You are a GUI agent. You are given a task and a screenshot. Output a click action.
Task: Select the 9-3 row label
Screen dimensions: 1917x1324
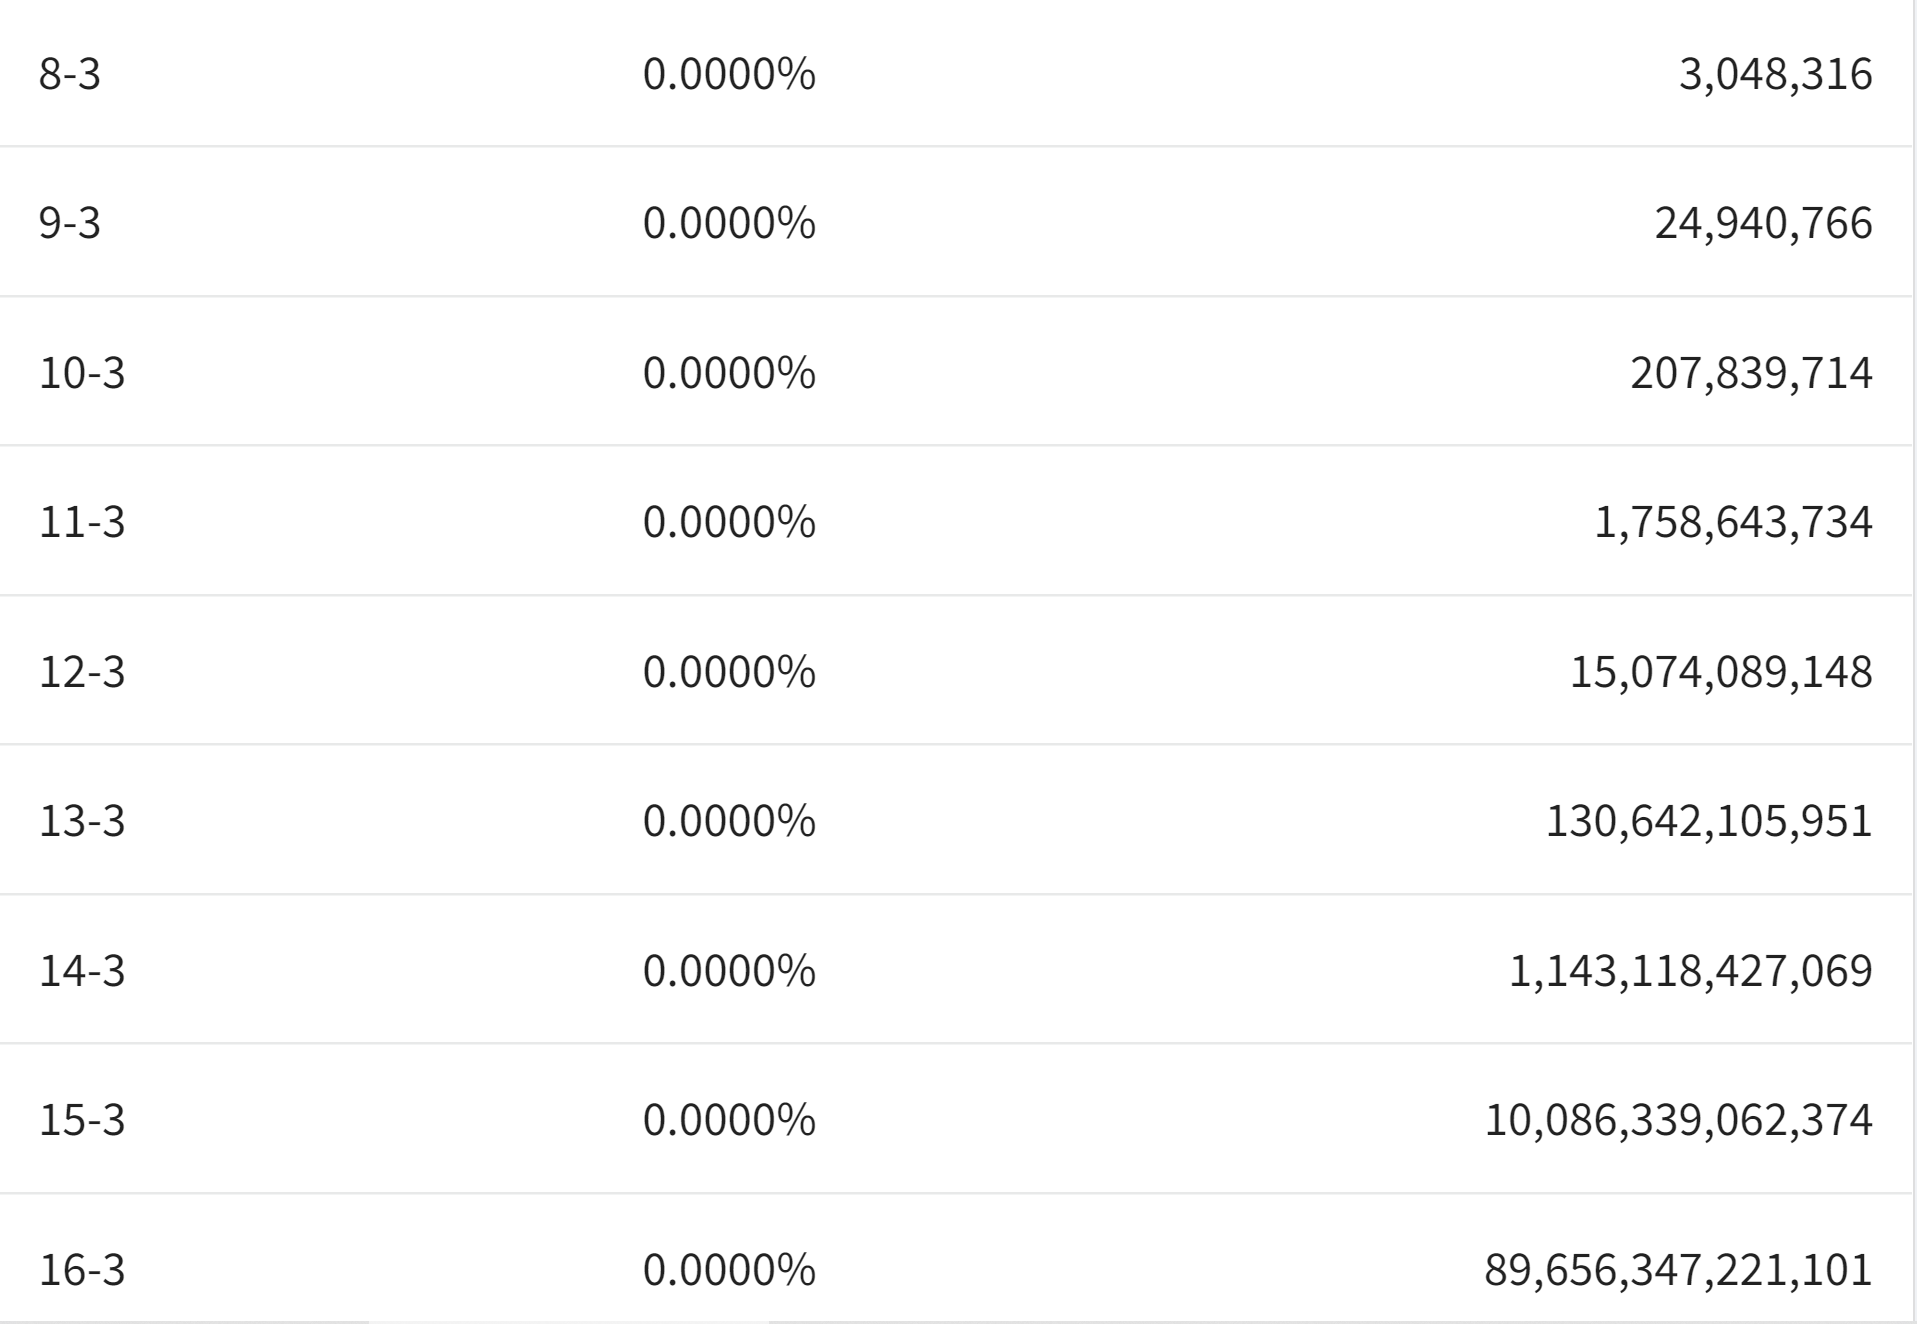tap(70, 223)
